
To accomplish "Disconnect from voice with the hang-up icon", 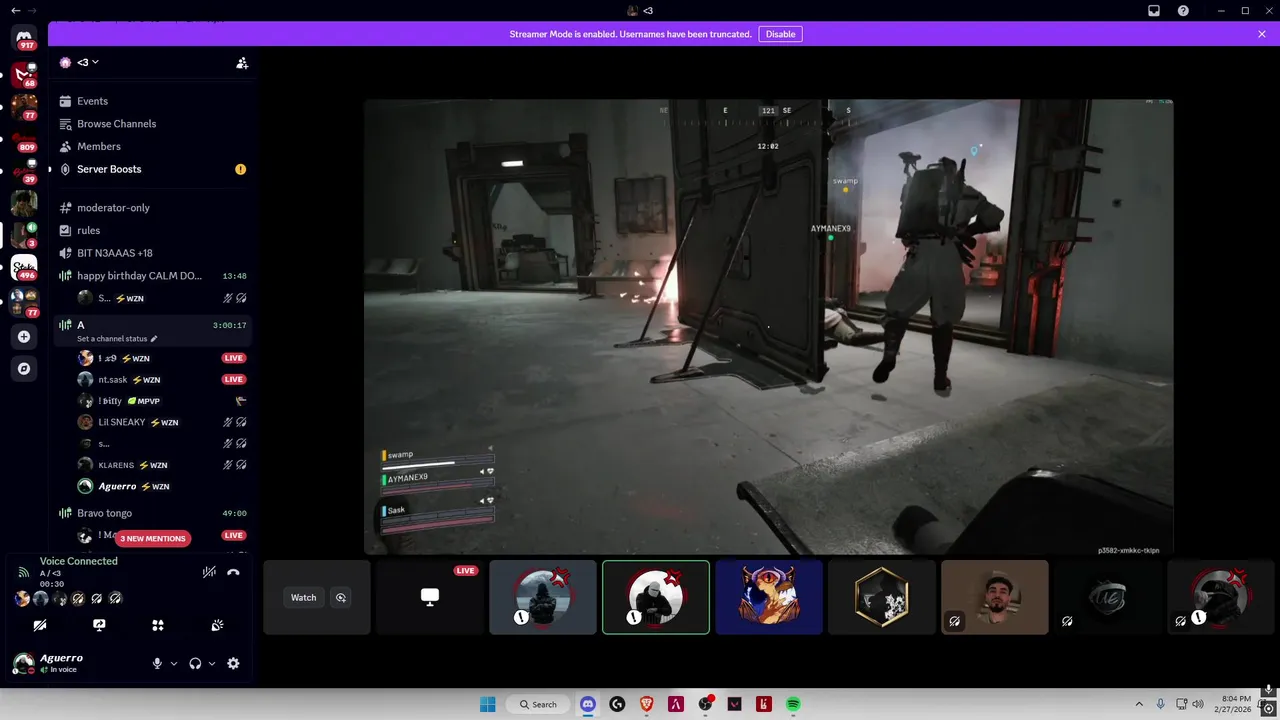I will click(x=233, y=572).
